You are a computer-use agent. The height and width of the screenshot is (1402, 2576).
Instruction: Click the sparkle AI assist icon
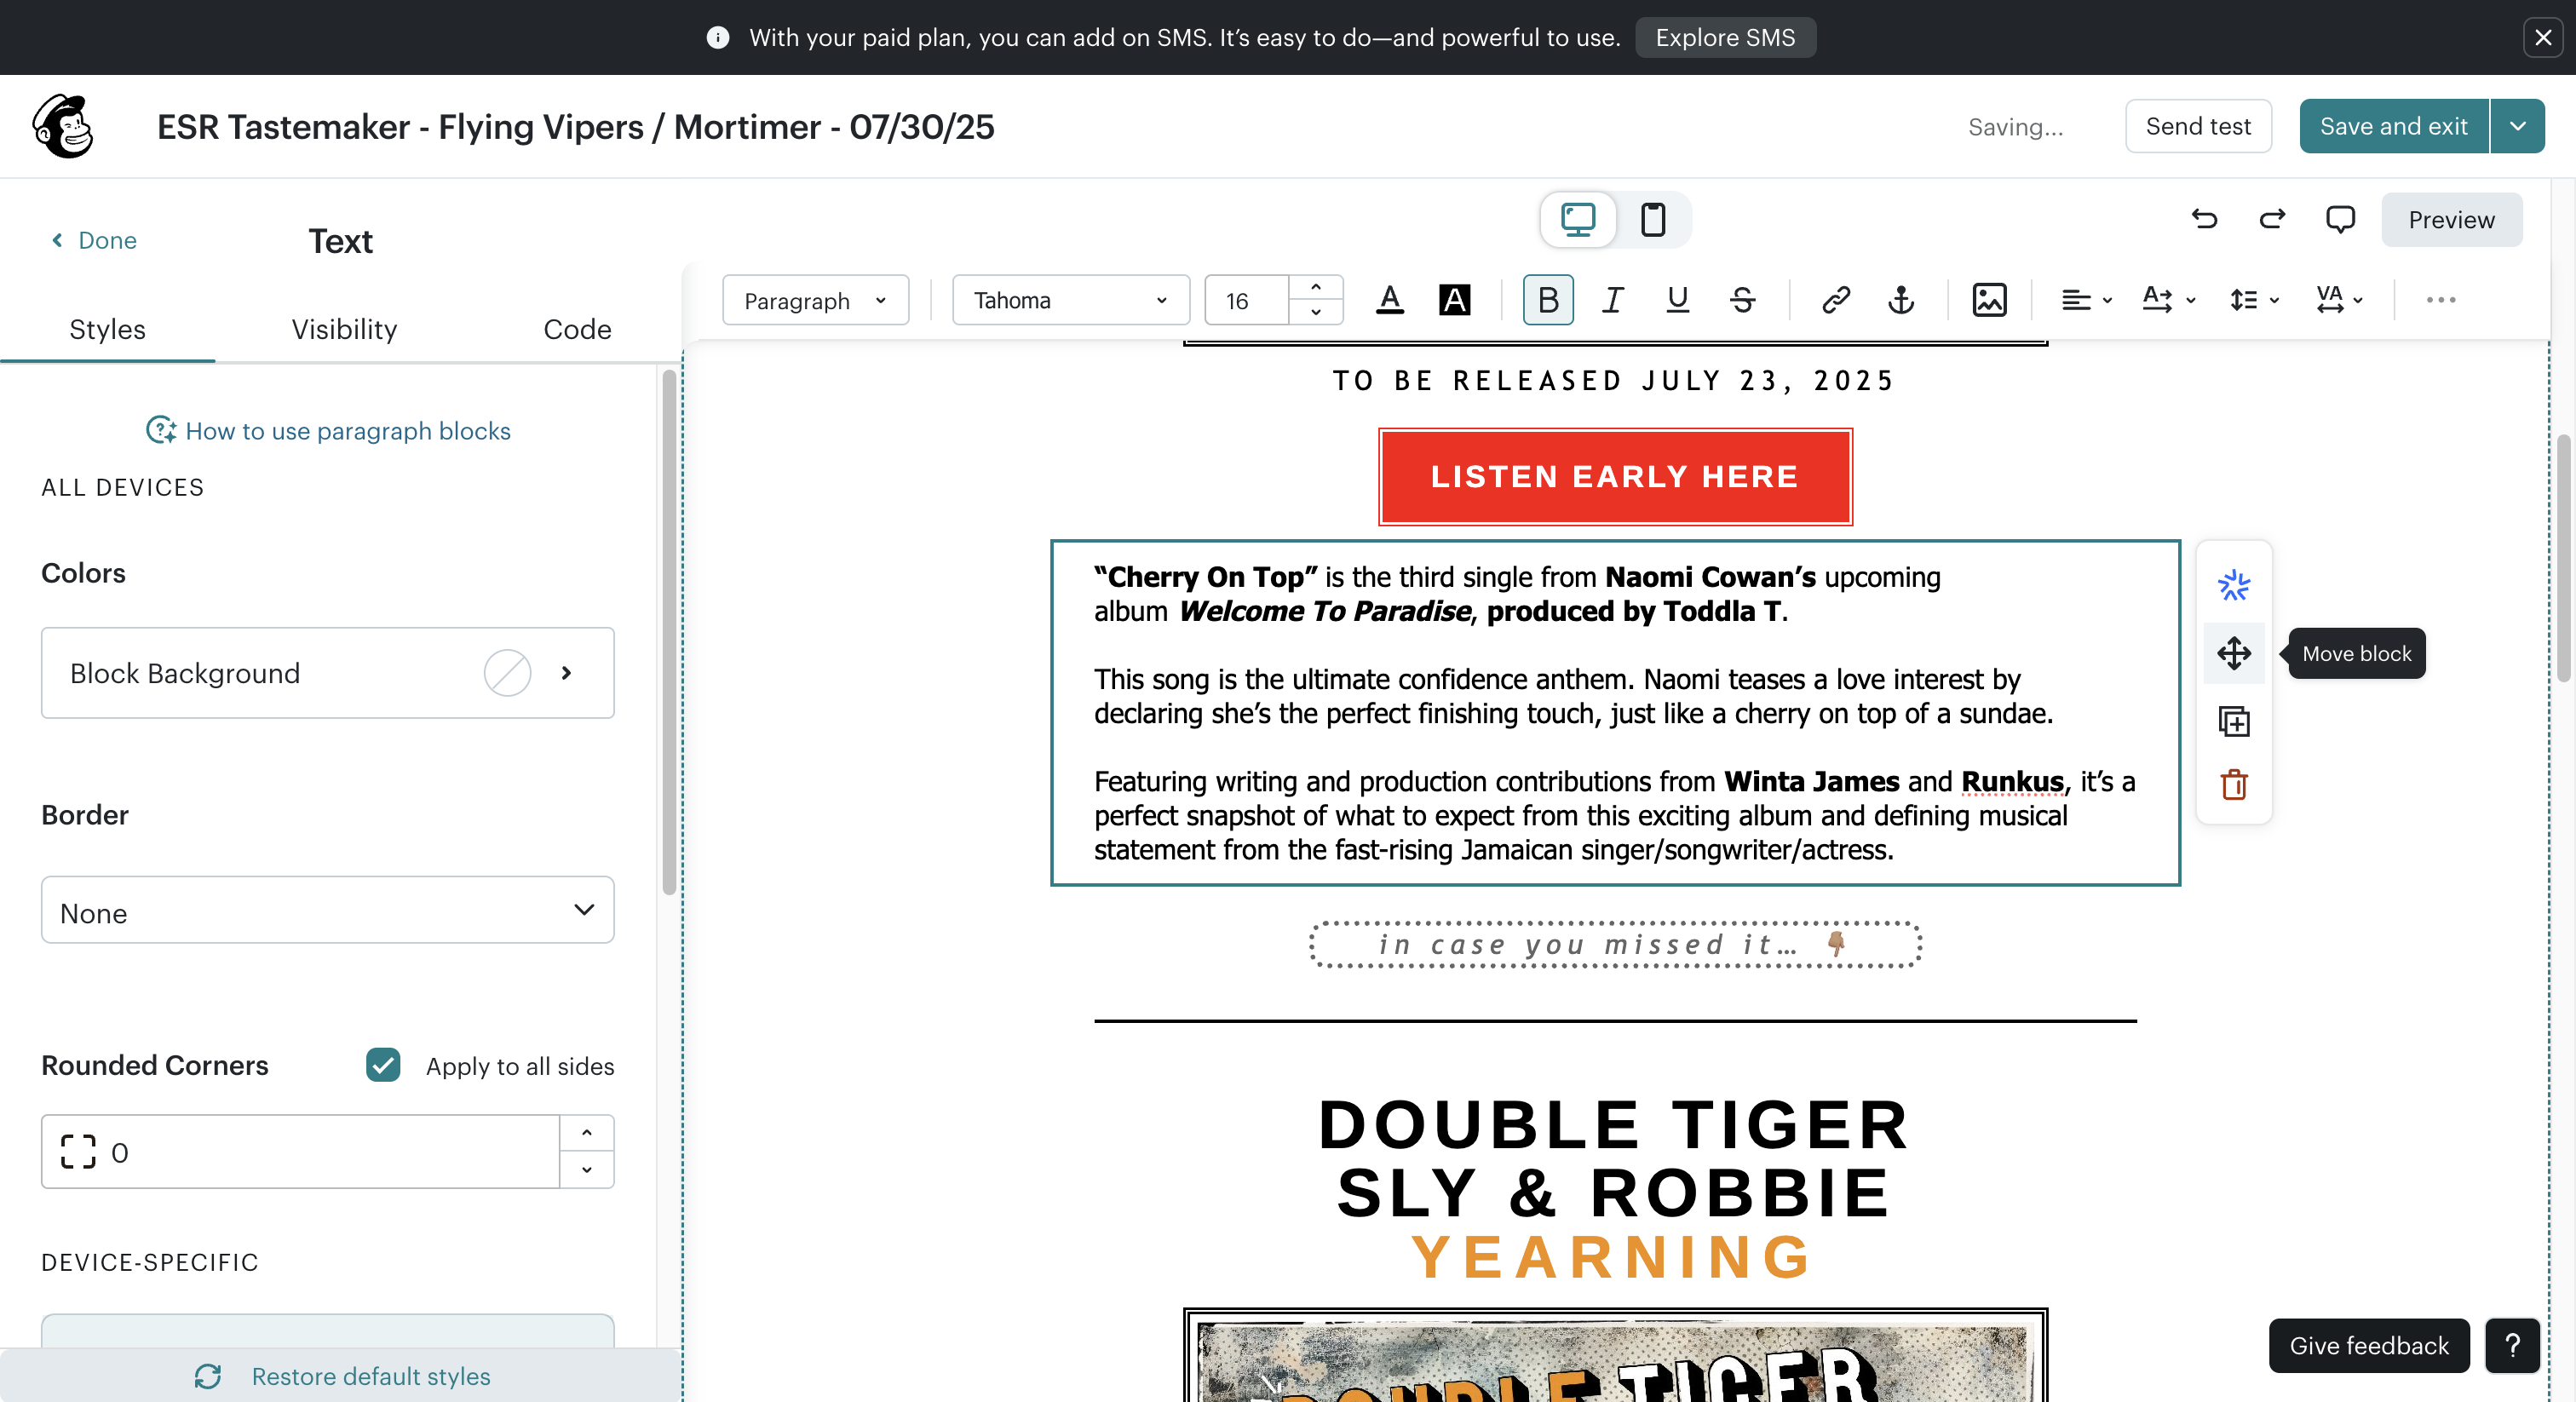[x=2234, y=585]
